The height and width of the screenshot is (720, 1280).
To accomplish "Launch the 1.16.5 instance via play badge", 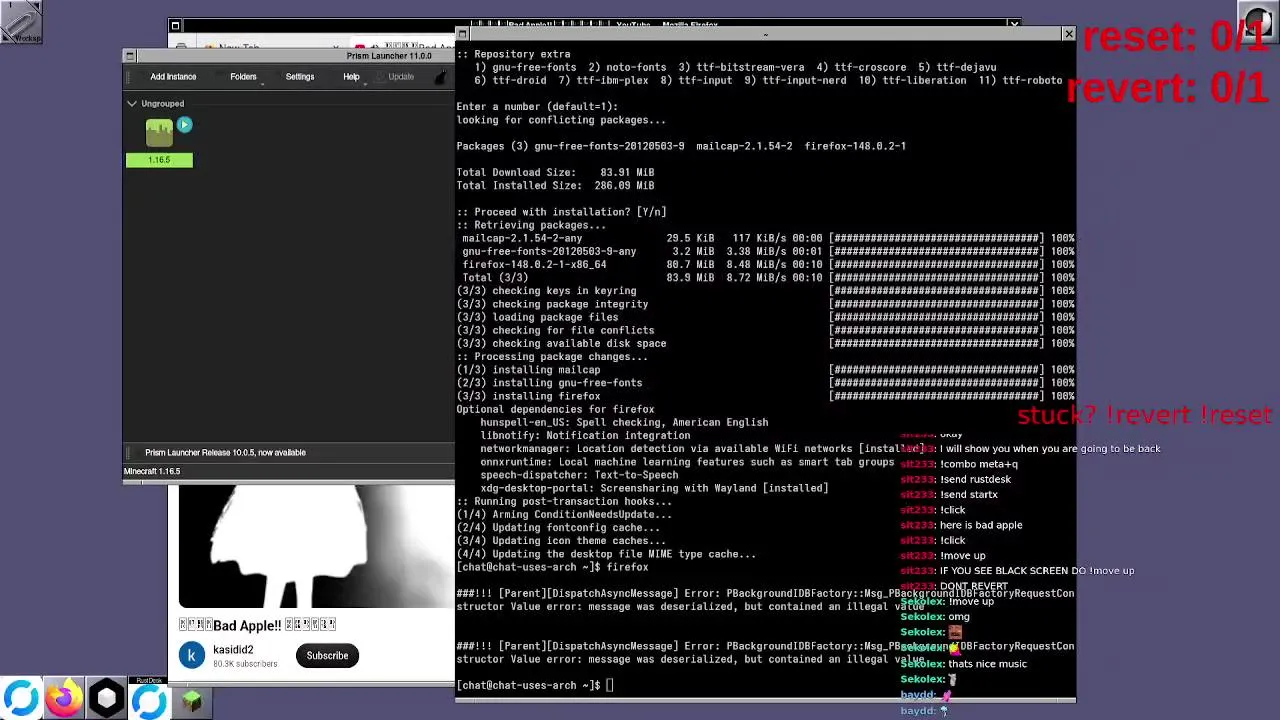I will [184, 125].
